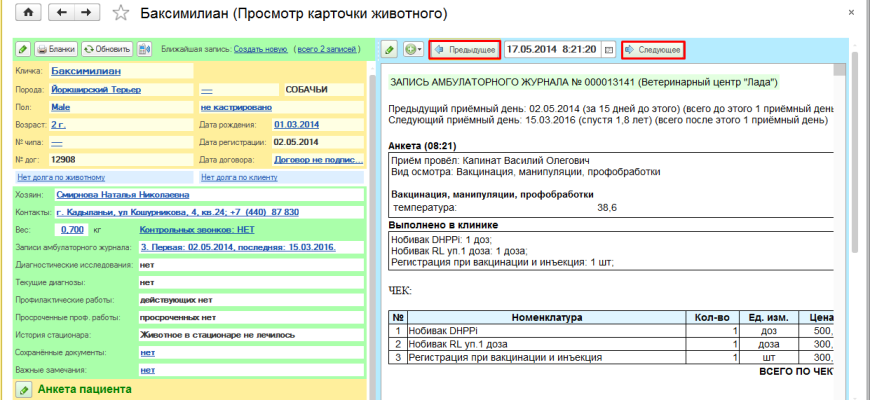Open the Бланки print forms button

[56, 49]
